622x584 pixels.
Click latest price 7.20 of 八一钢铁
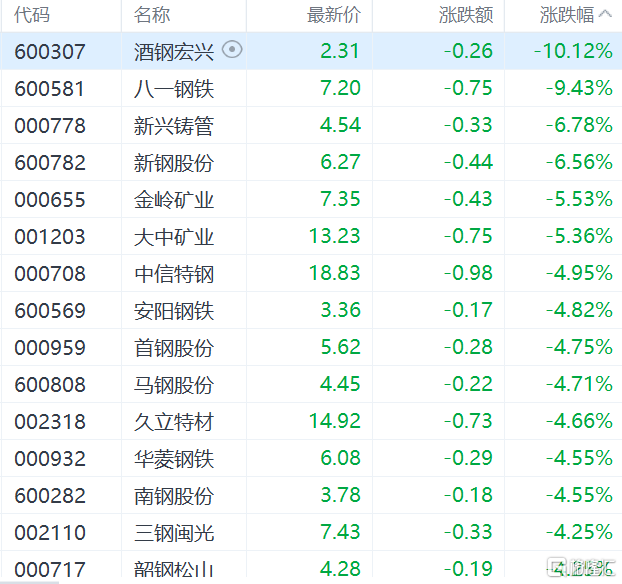pos(340,88)
